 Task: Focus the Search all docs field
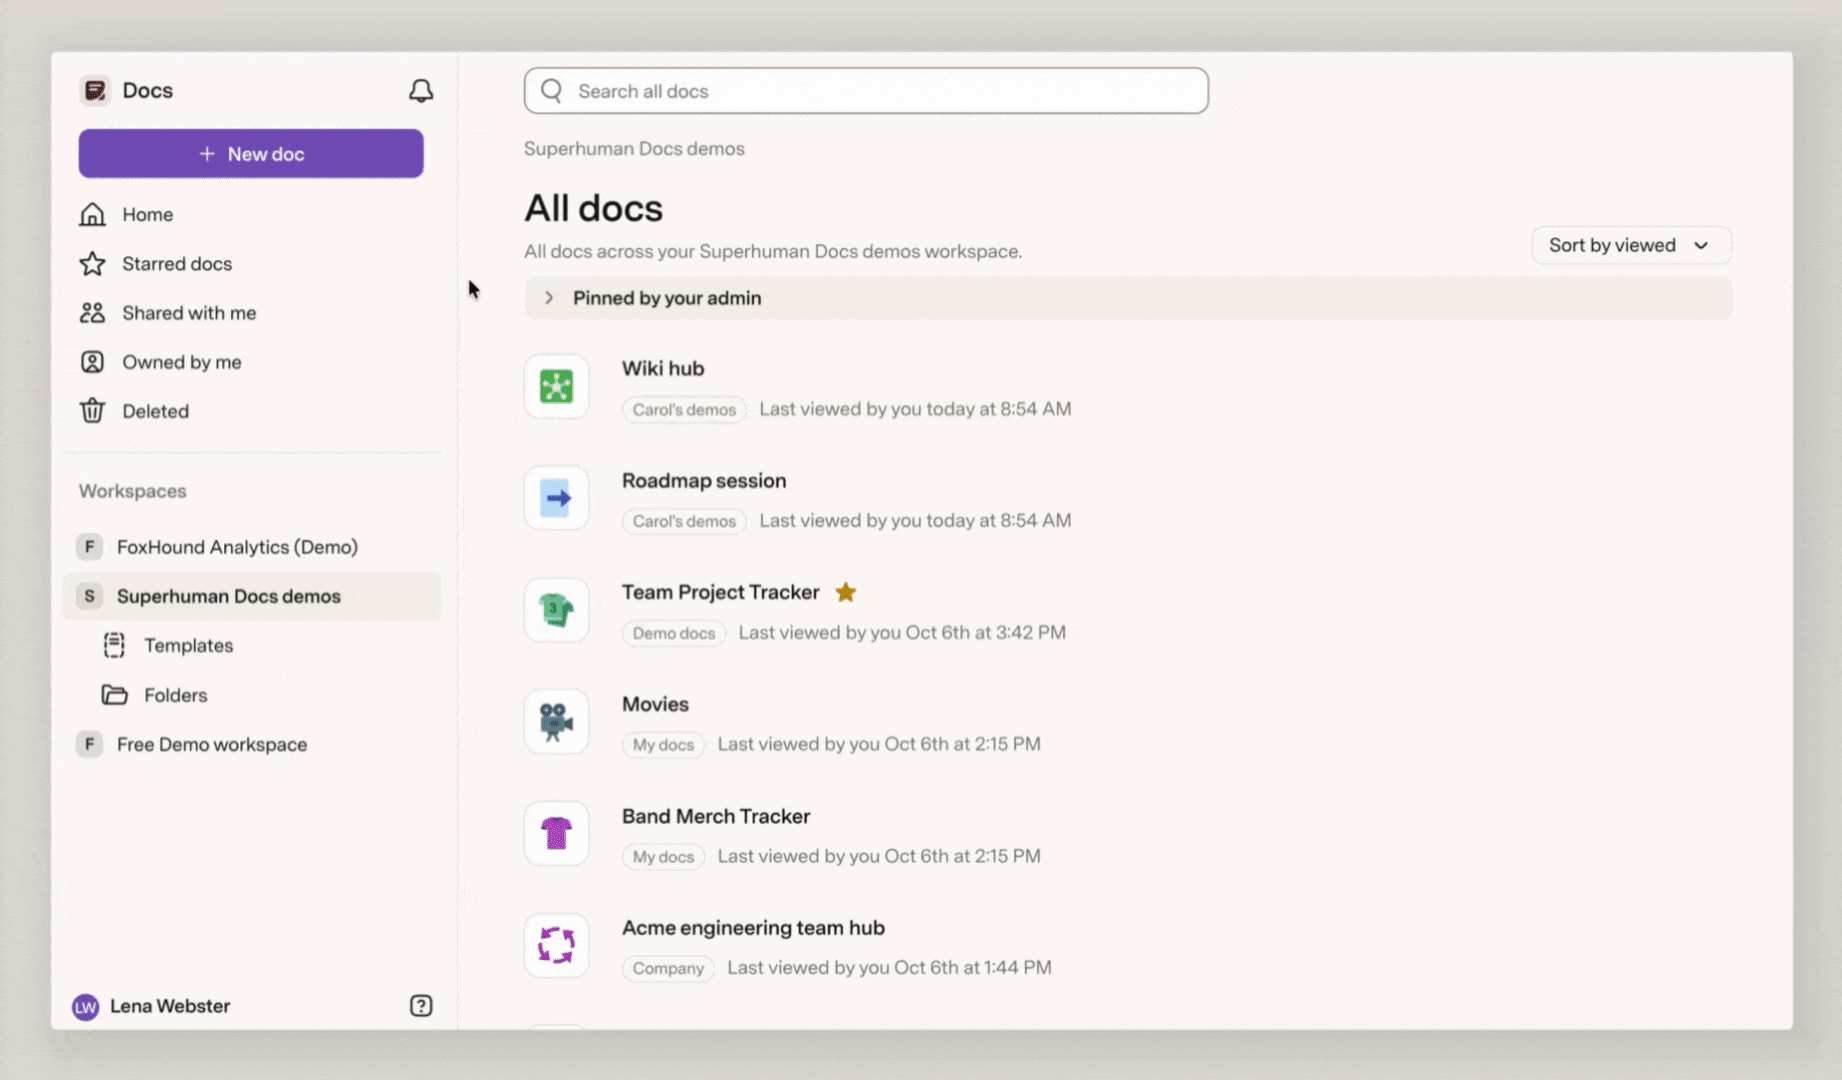pyautogui.click(x=866, y=91)
